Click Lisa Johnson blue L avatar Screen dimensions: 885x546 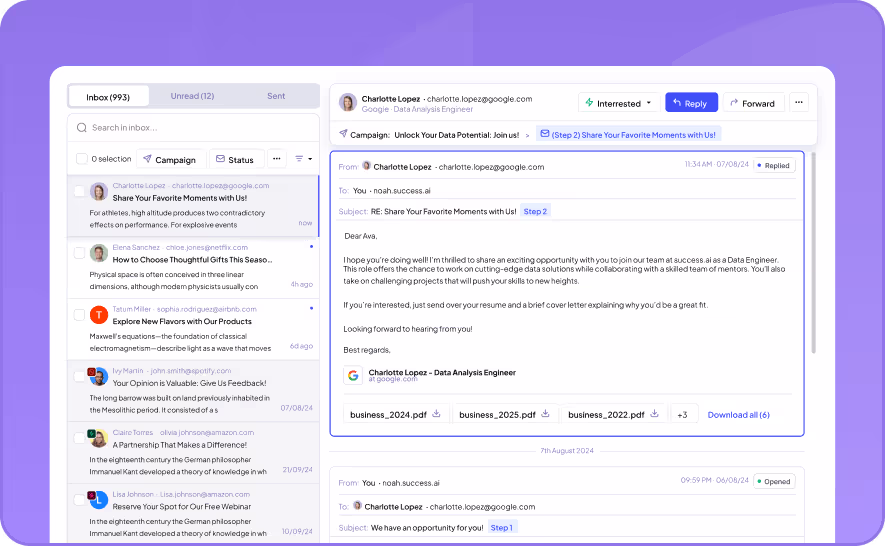99,500
